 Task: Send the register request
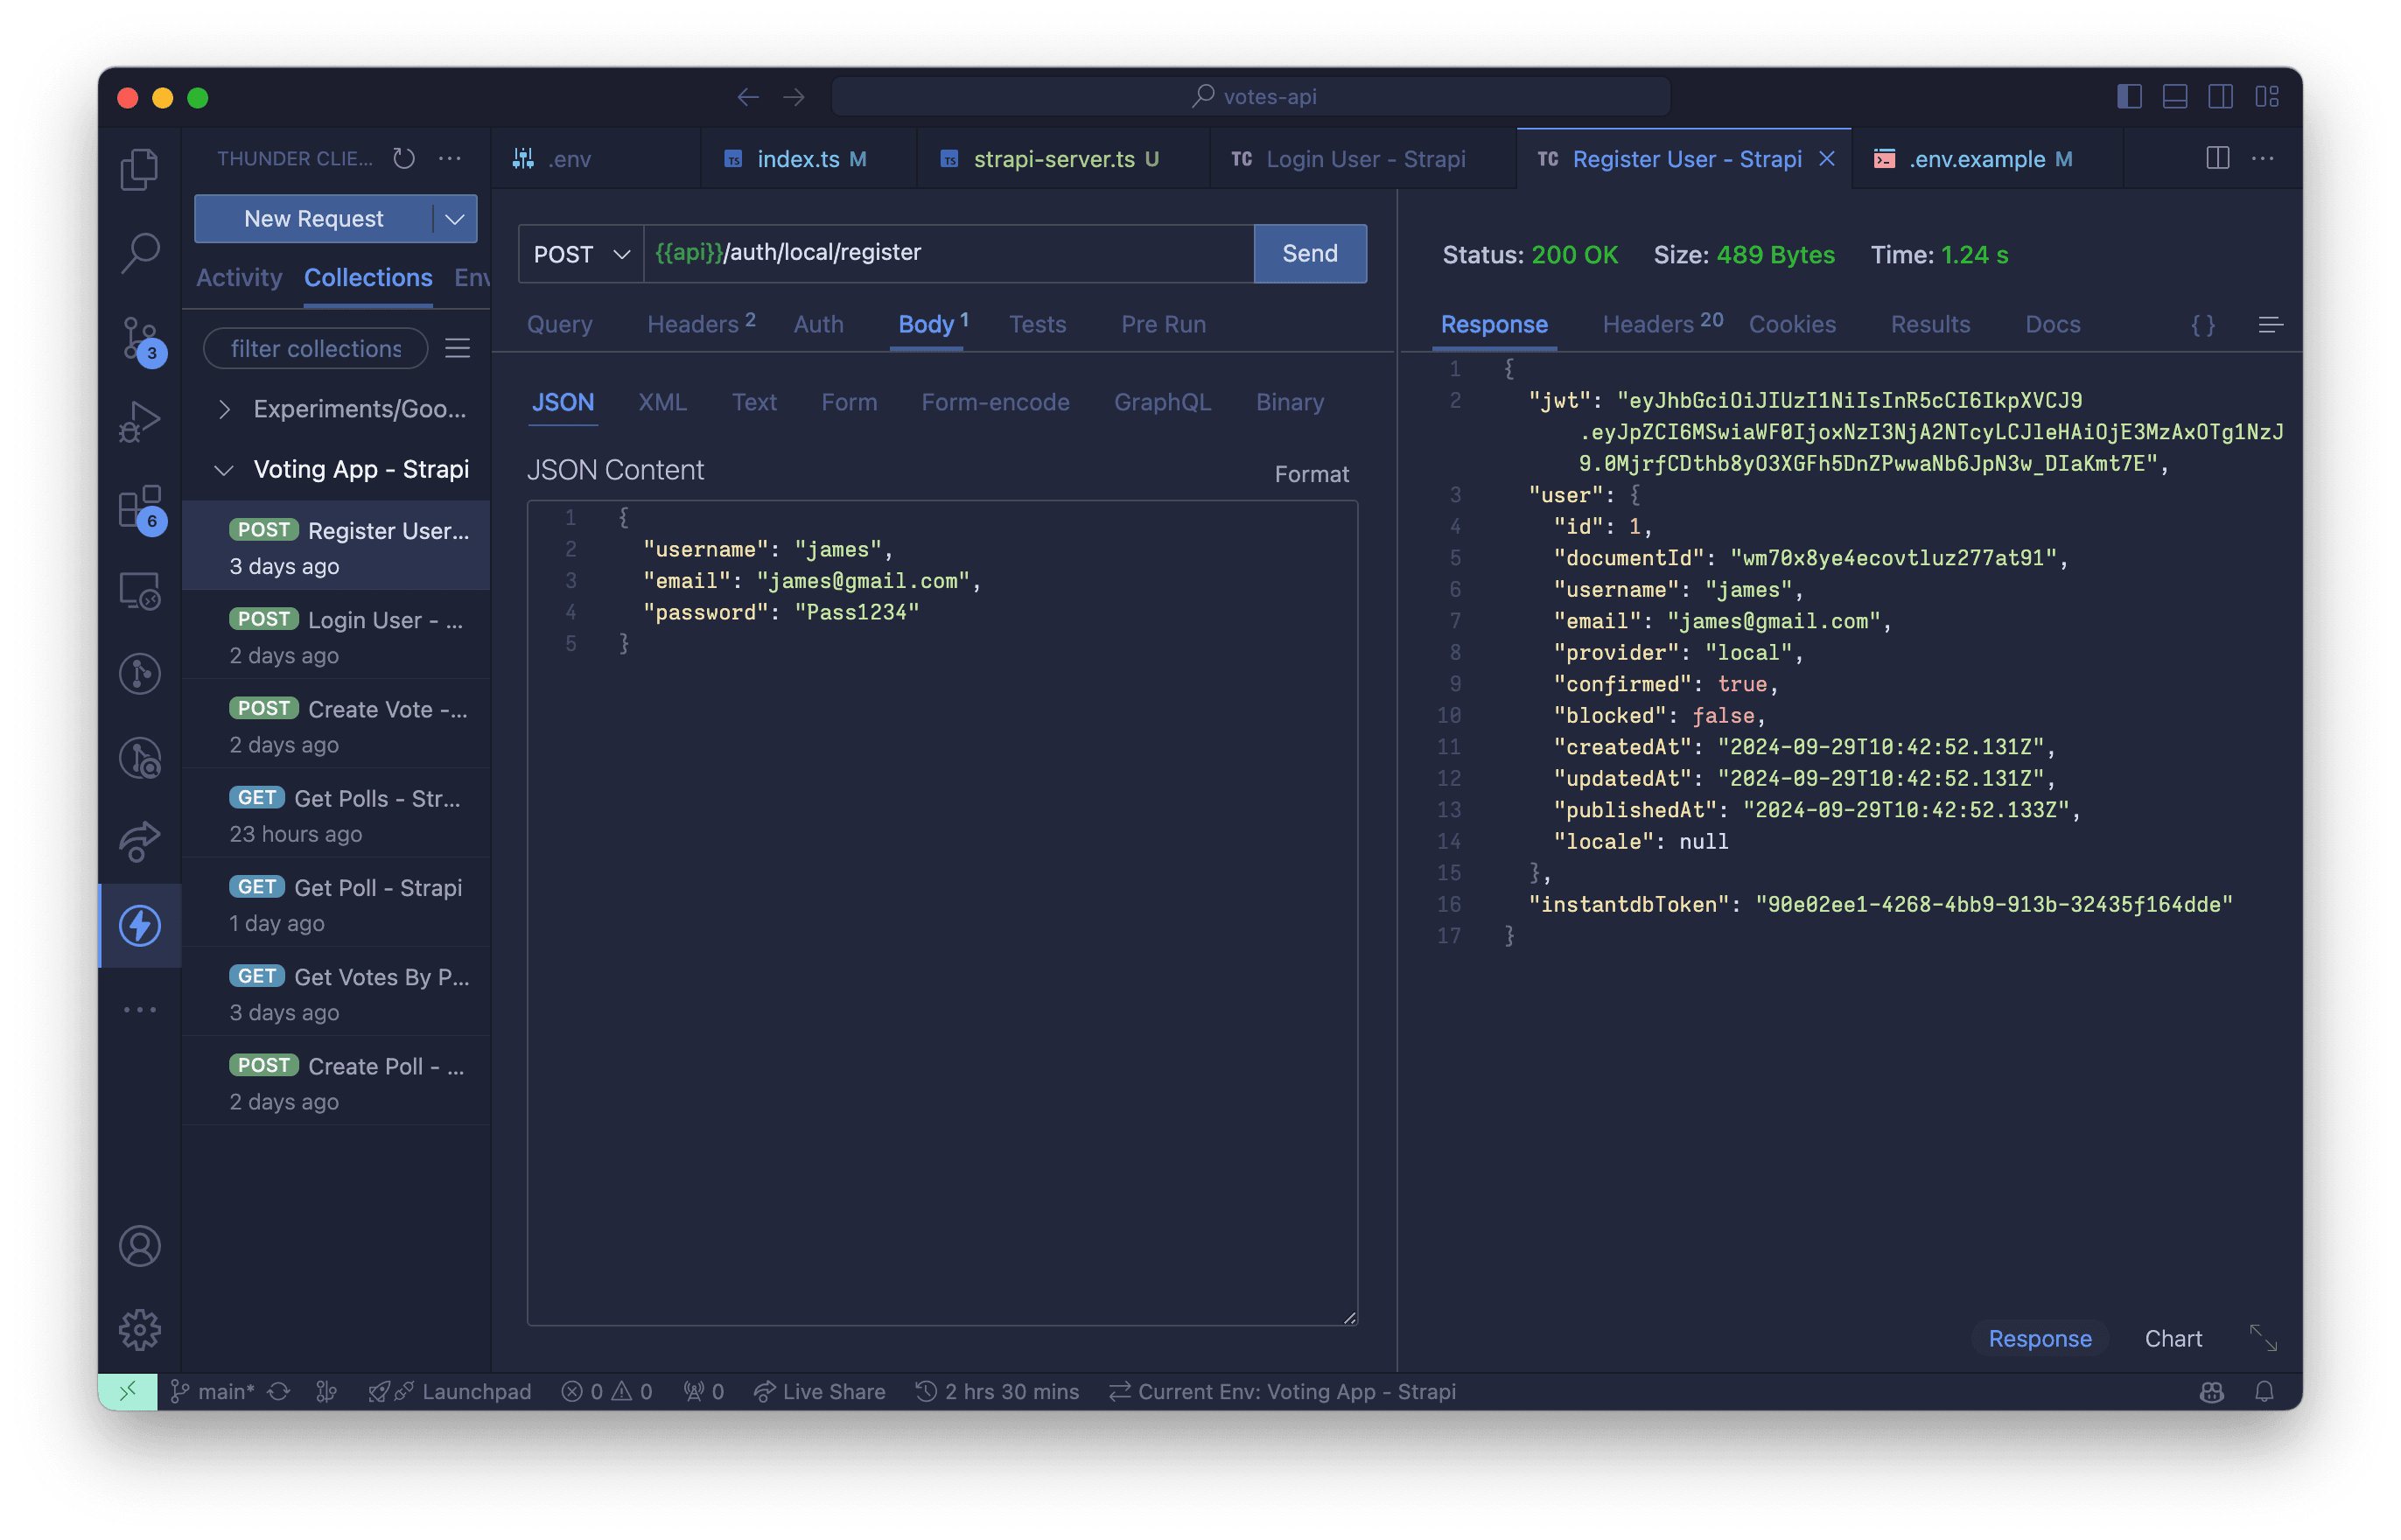coord(1310,253)
